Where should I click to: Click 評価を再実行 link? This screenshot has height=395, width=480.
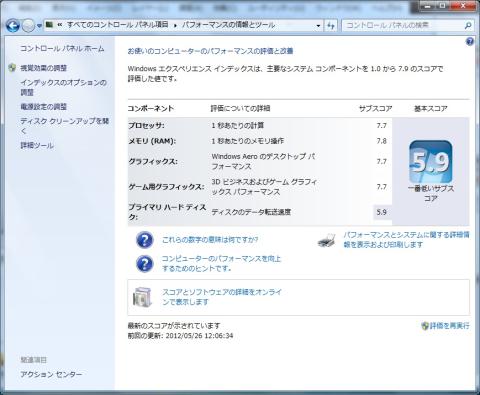[450, 326]
